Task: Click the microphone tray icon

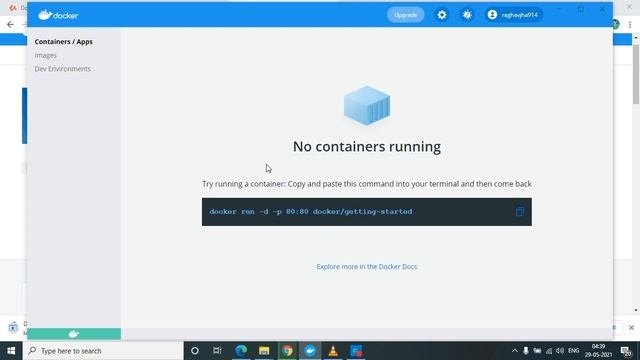Action: click(526, 351)
